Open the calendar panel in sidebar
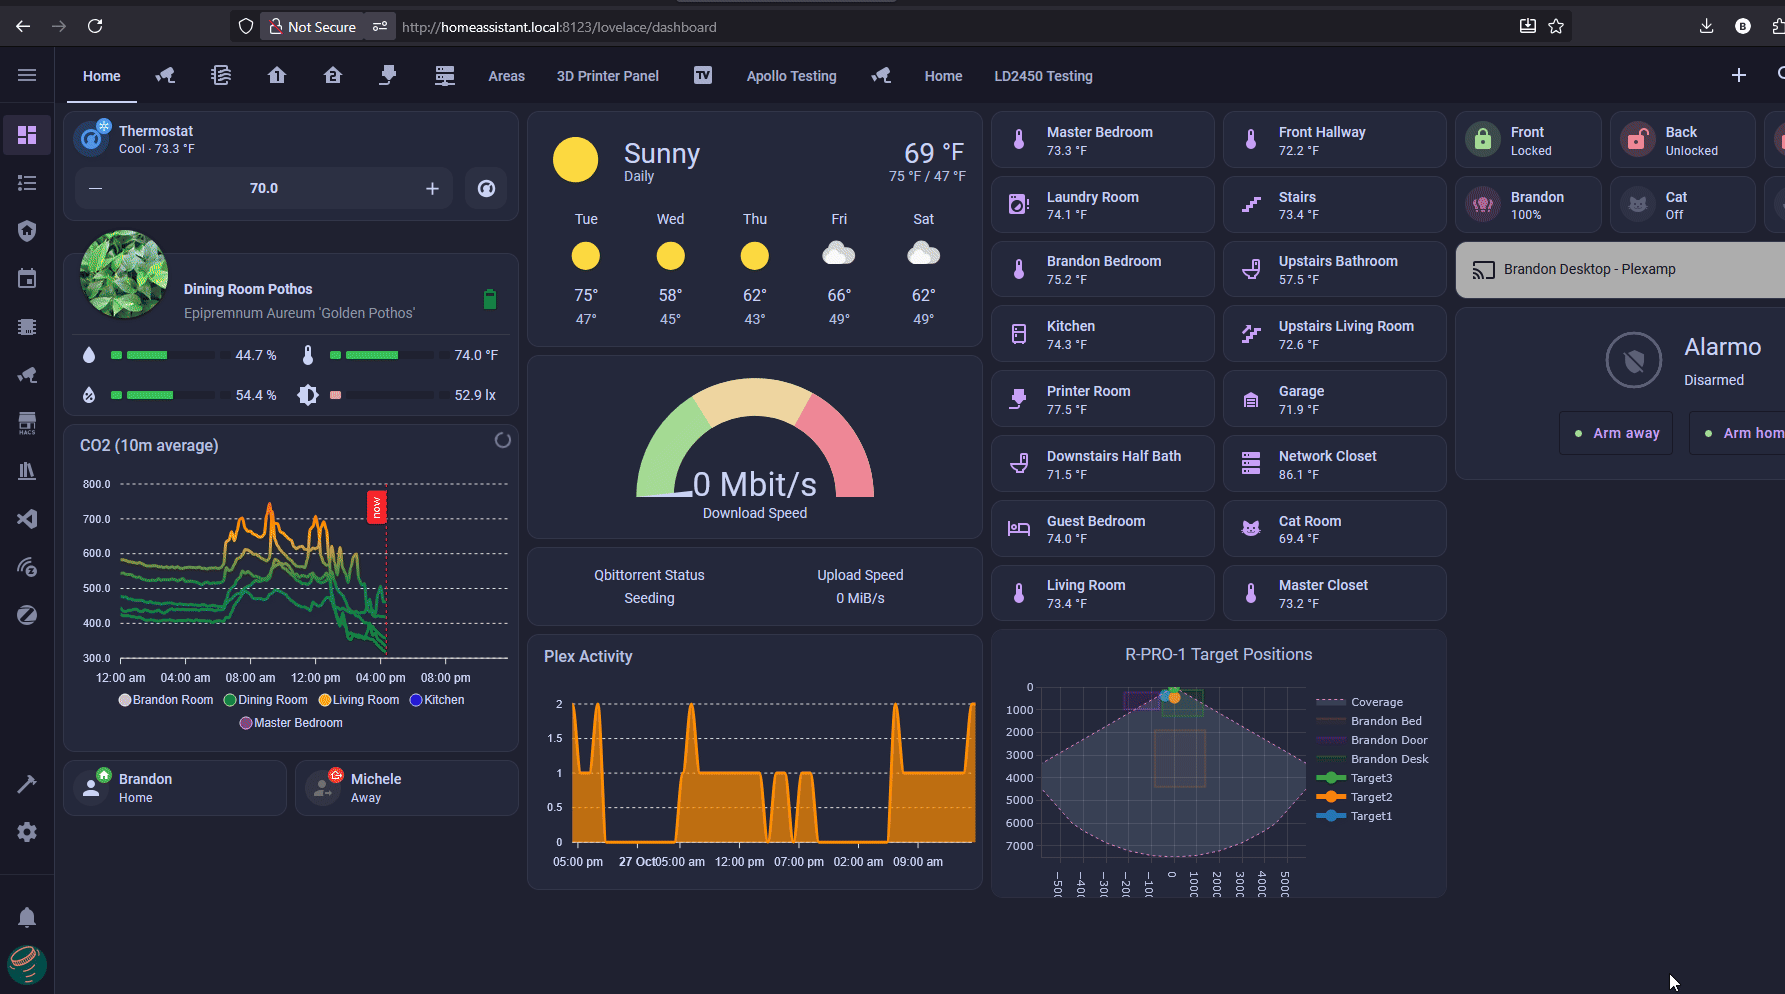The image size is (1785, 994). tap(27, 279)
